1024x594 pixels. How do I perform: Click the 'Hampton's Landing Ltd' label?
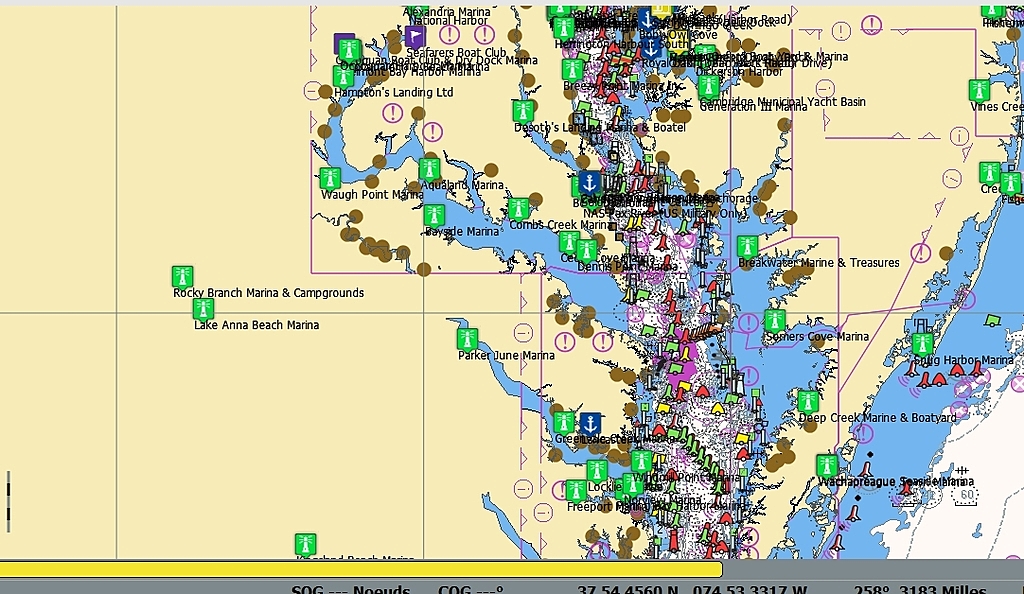pos(393,93)
